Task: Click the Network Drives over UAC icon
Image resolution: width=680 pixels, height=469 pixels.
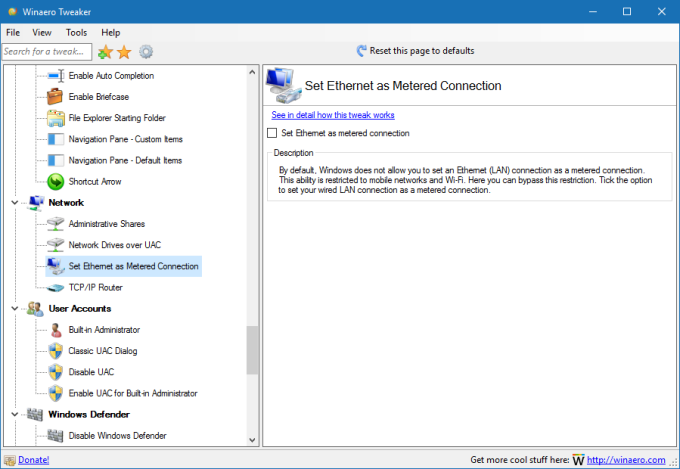Action: click(x=56, y=245)
